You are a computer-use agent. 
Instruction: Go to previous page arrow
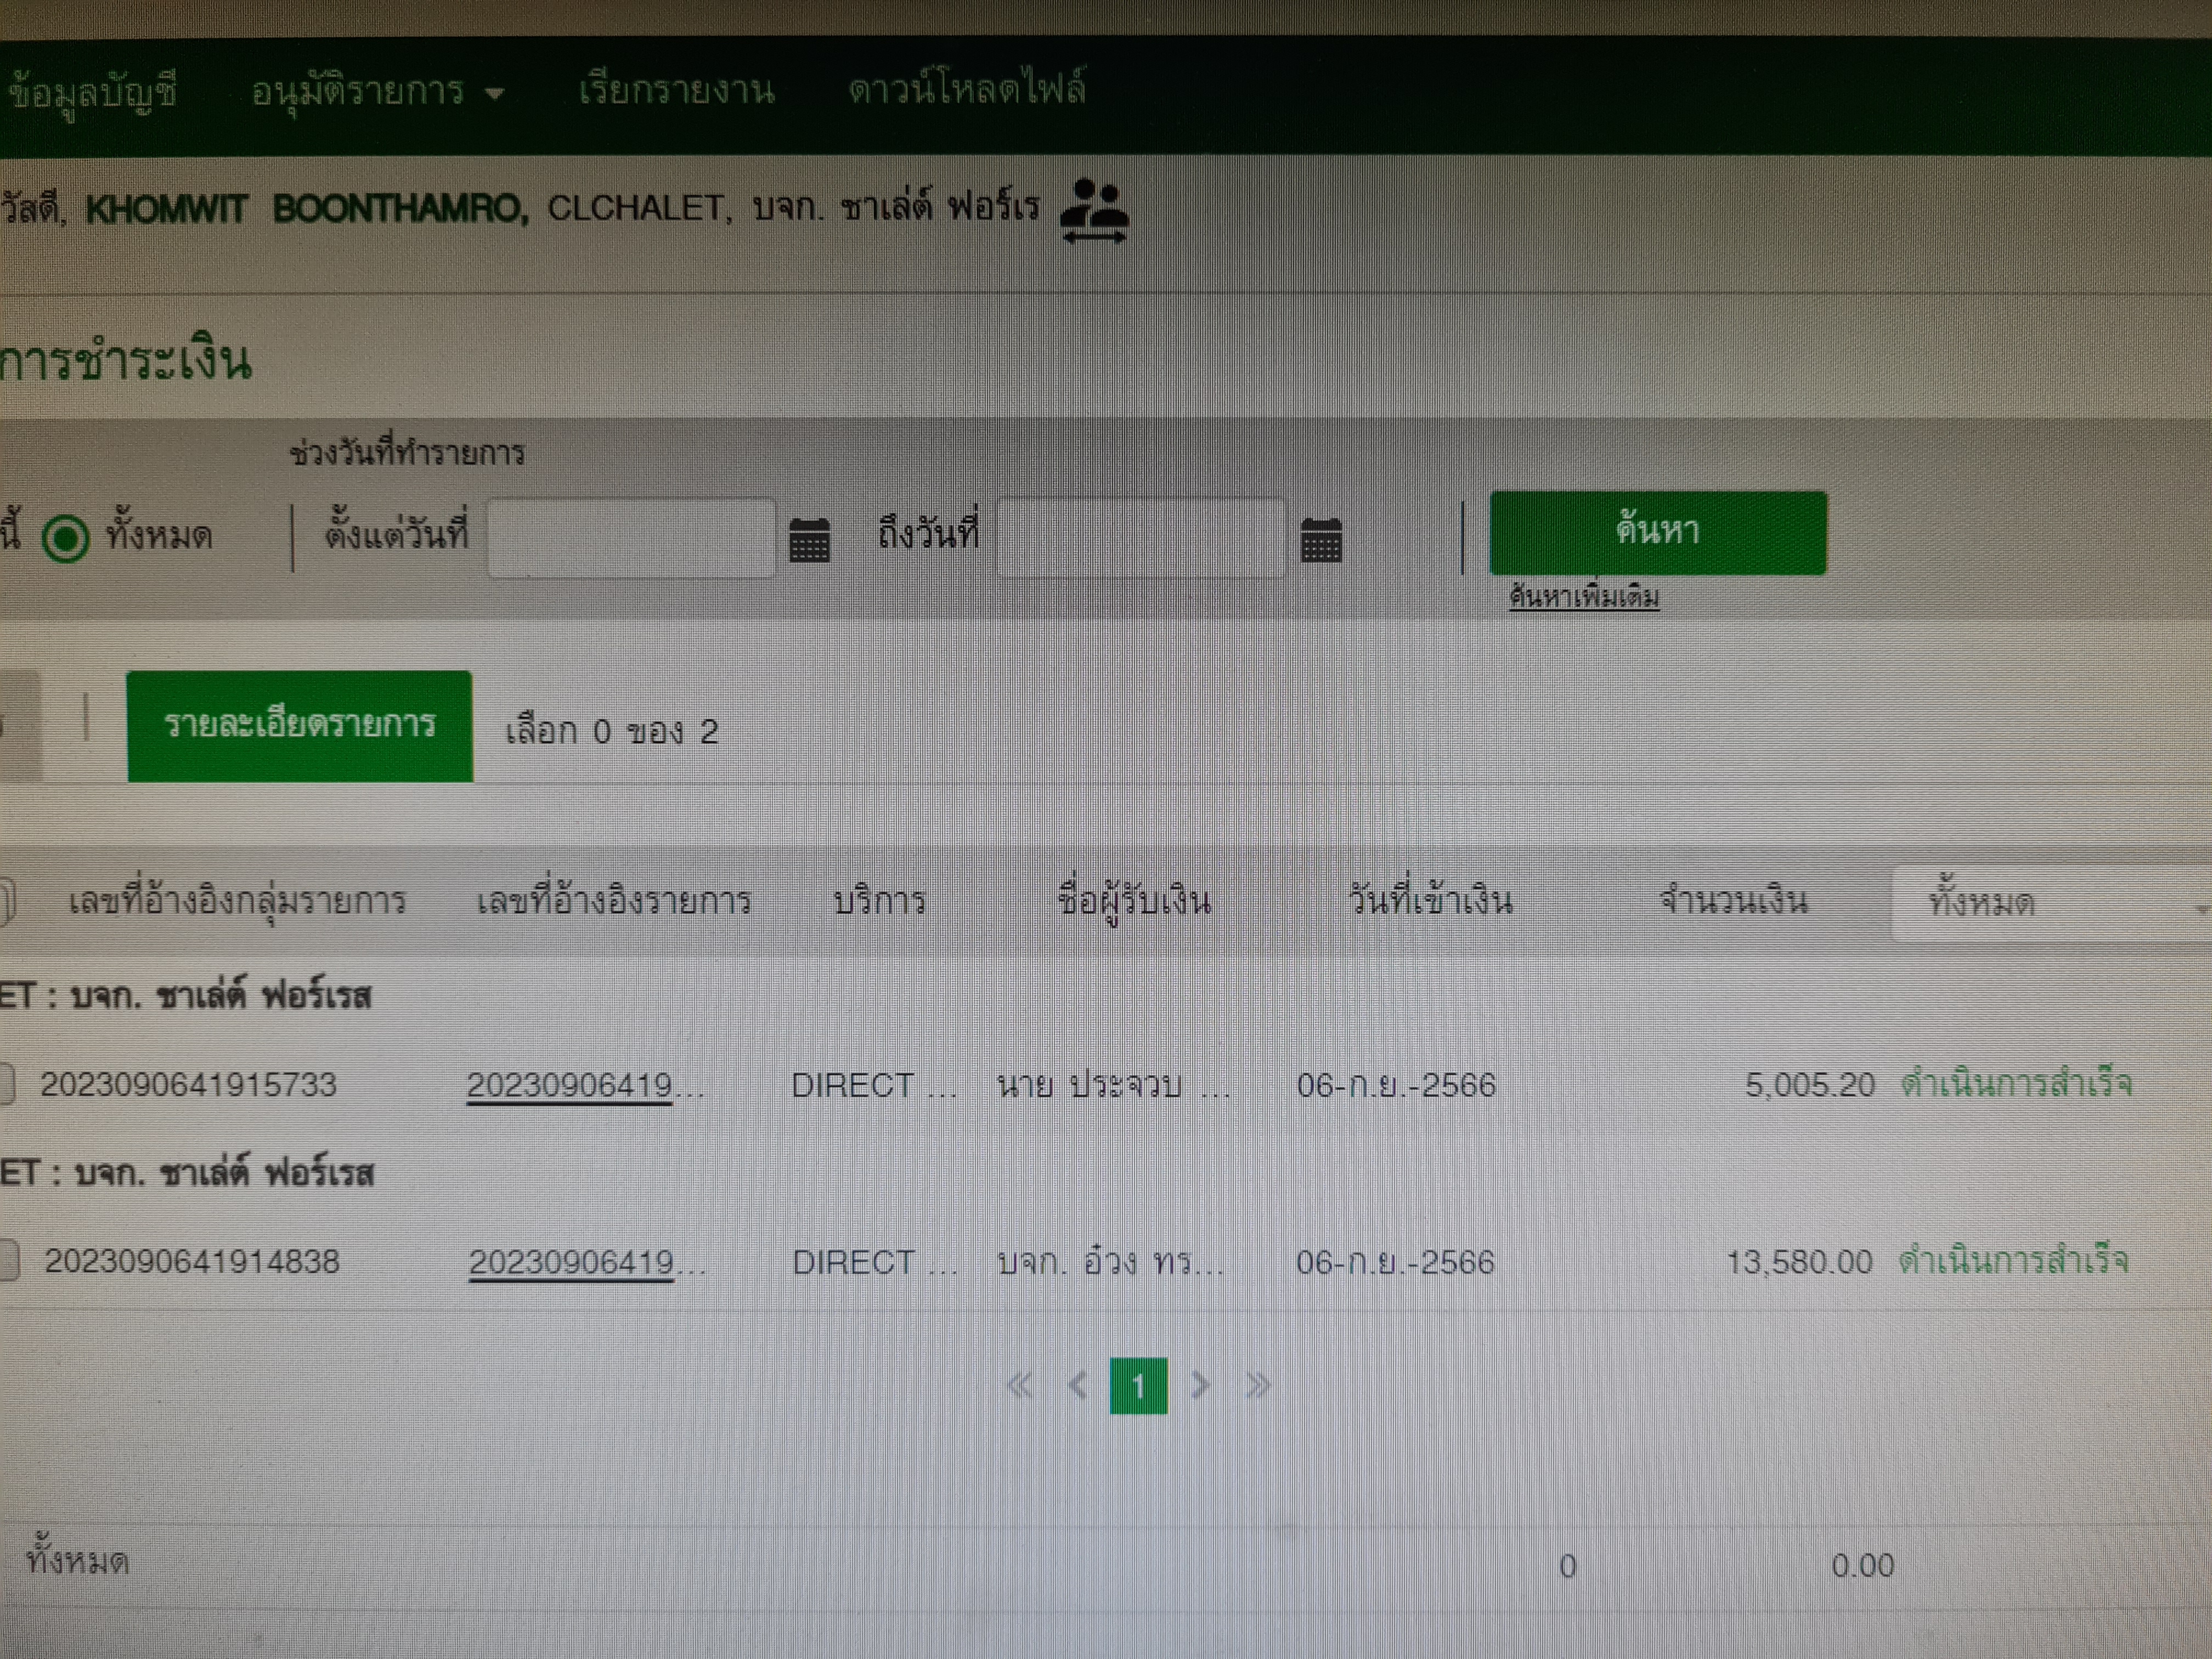pos(1077,1386)
